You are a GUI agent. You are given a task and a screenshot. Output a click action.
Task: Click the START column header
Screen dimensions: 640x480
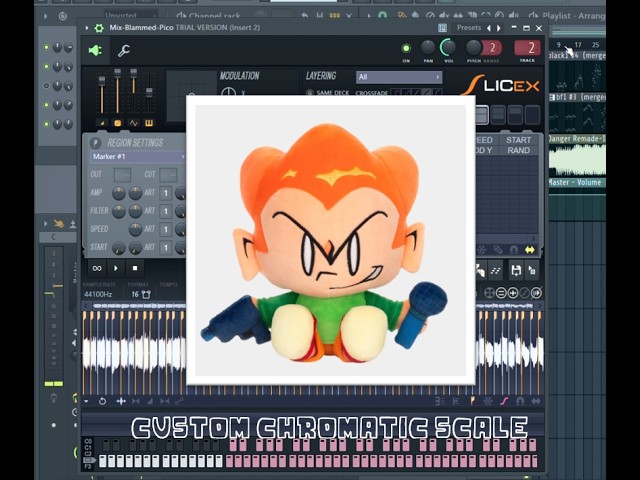click(x=518, y=140)
